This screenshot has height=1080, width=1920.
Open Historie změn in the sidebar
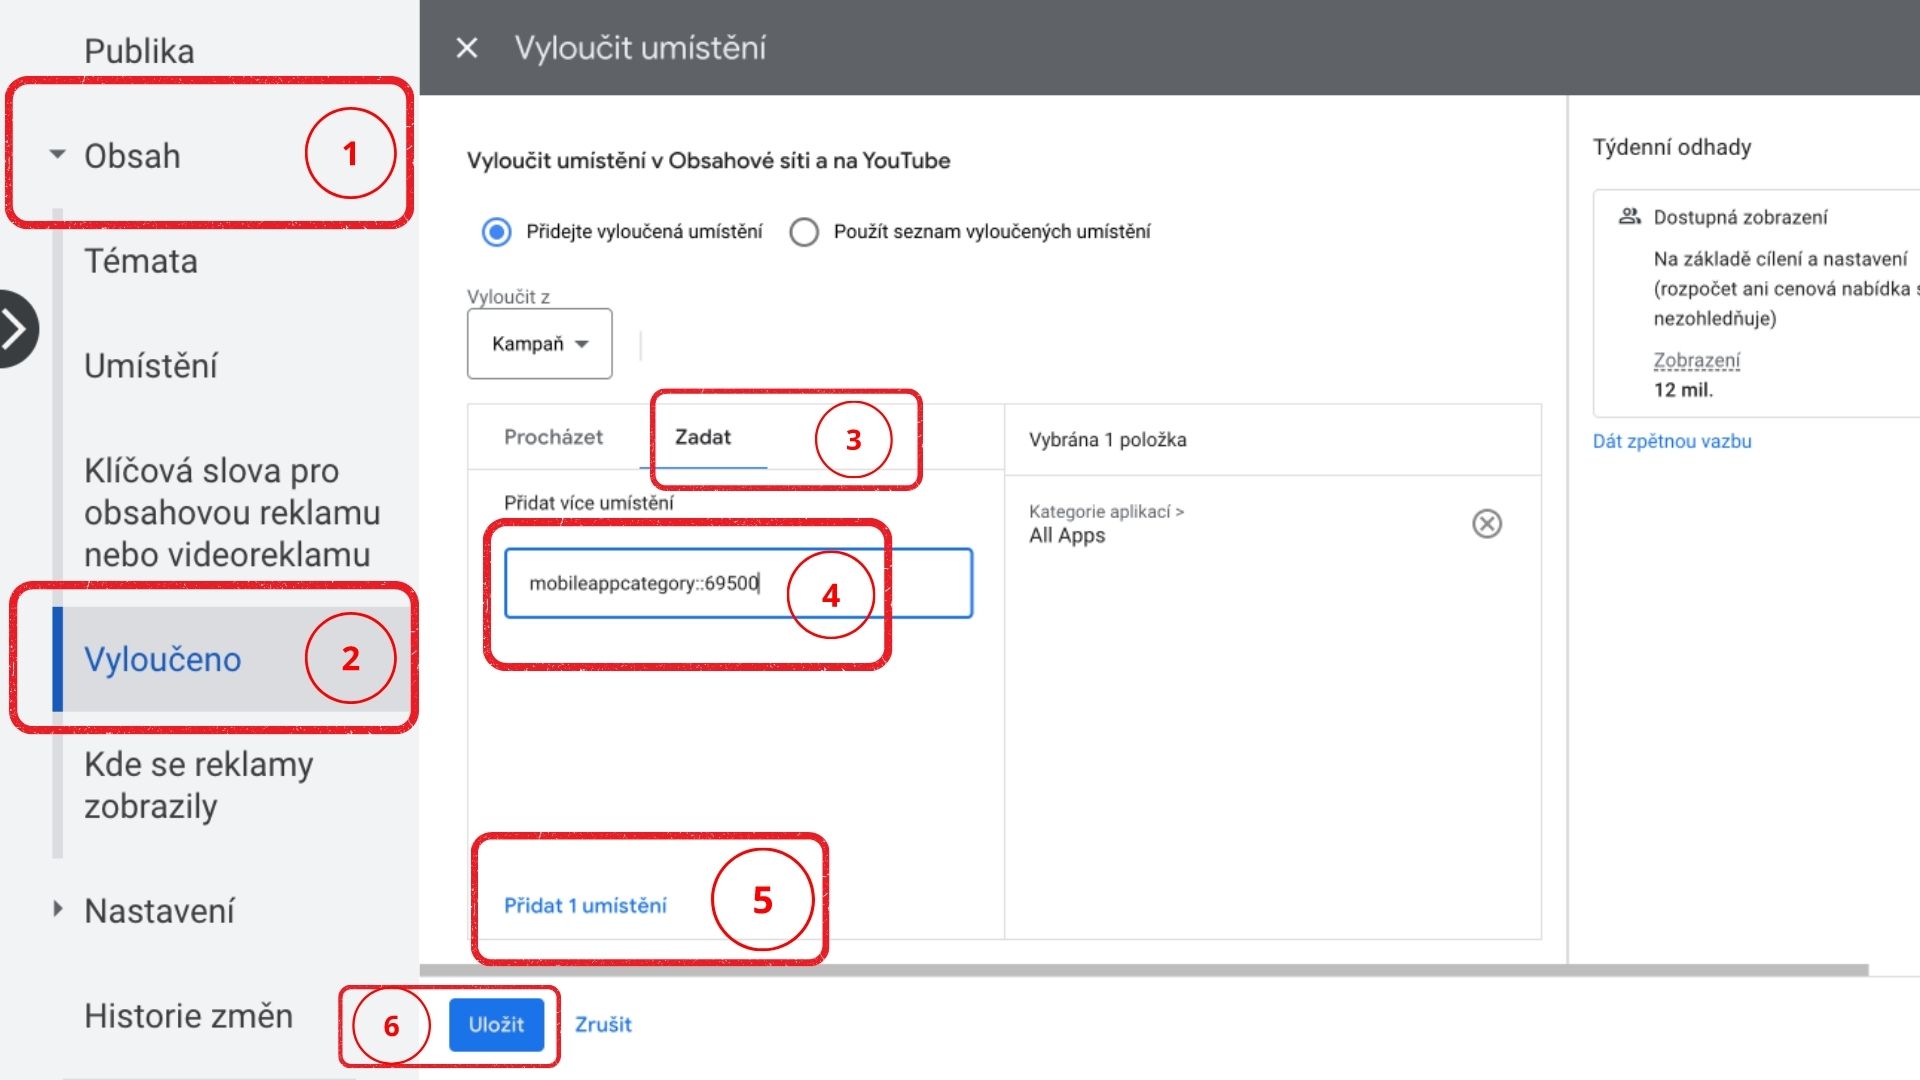pos(188,1016)
